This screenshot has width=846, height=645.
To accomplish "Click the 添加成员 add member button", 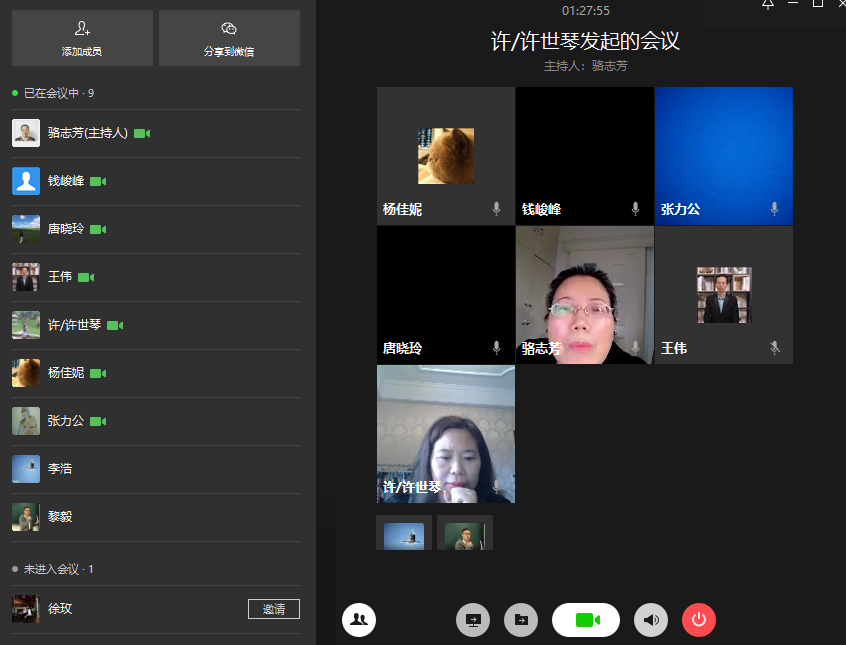I will tap(82, 38).
